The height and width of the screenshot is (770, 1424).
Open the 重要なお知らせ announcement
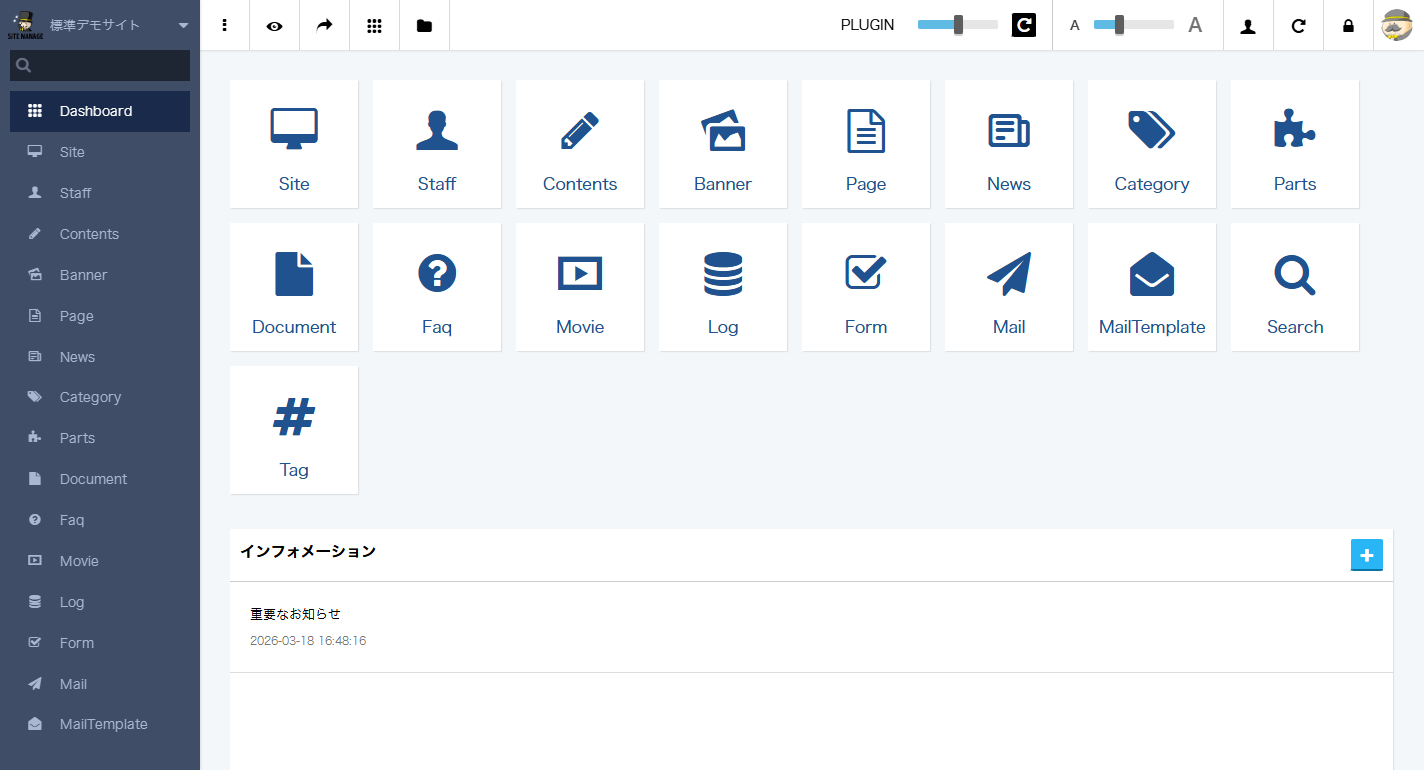294,616
